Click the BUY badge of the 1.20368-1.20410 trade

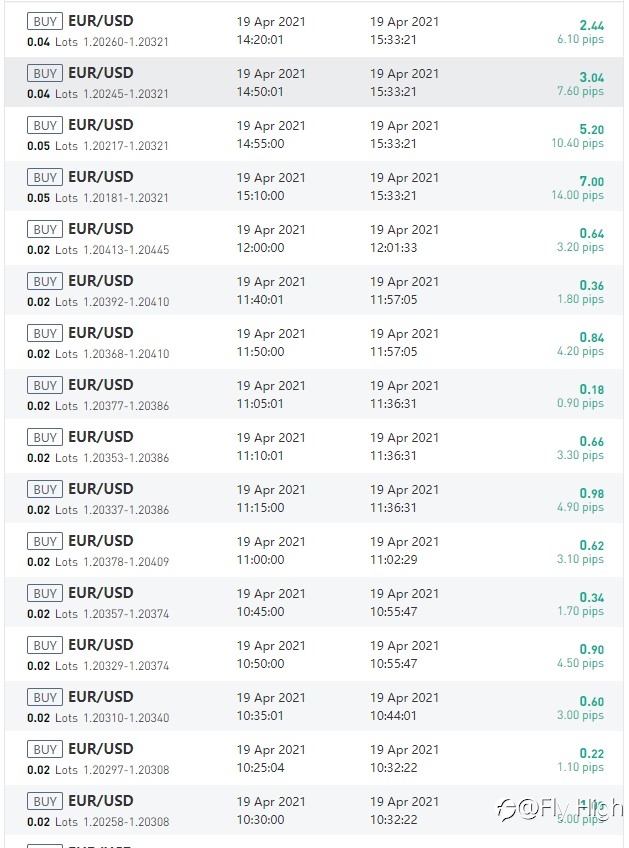point(45,333)
